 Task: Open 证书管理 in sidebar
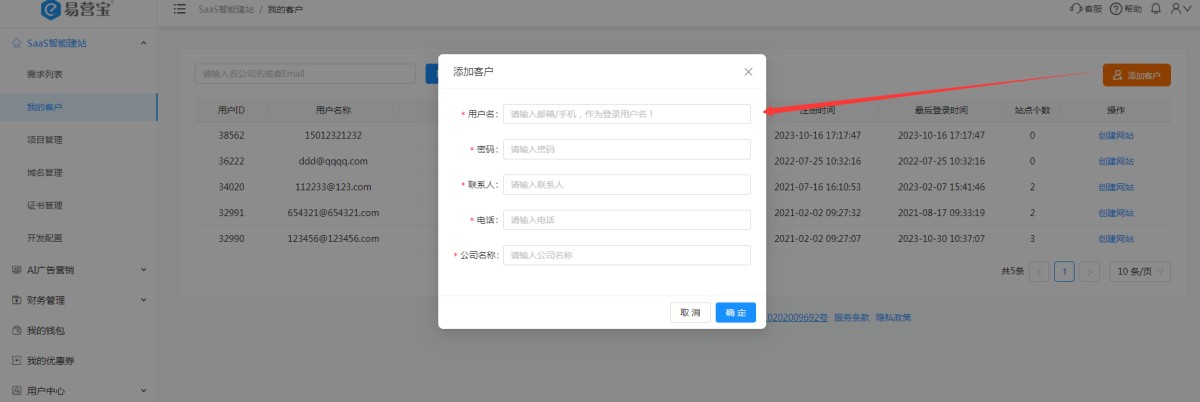coord(45,206)
